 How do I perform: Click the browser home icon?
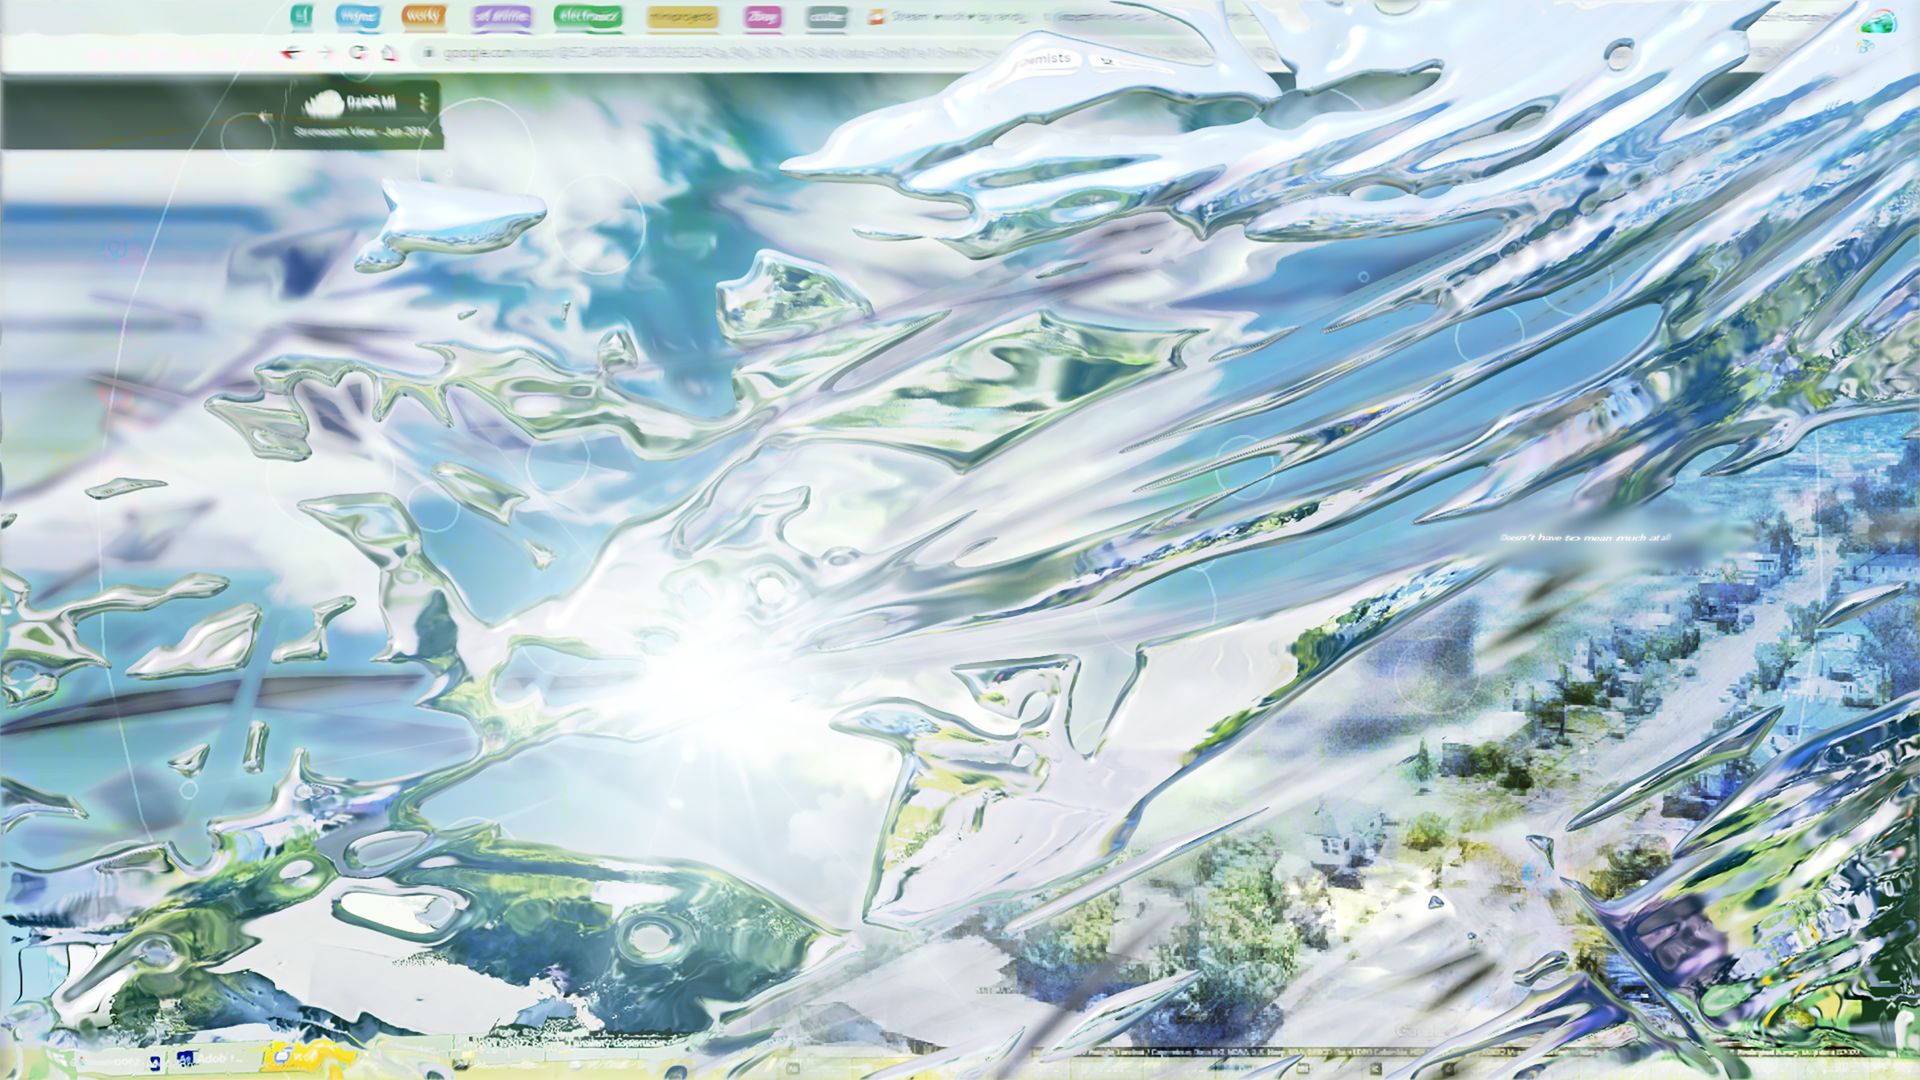389,53
